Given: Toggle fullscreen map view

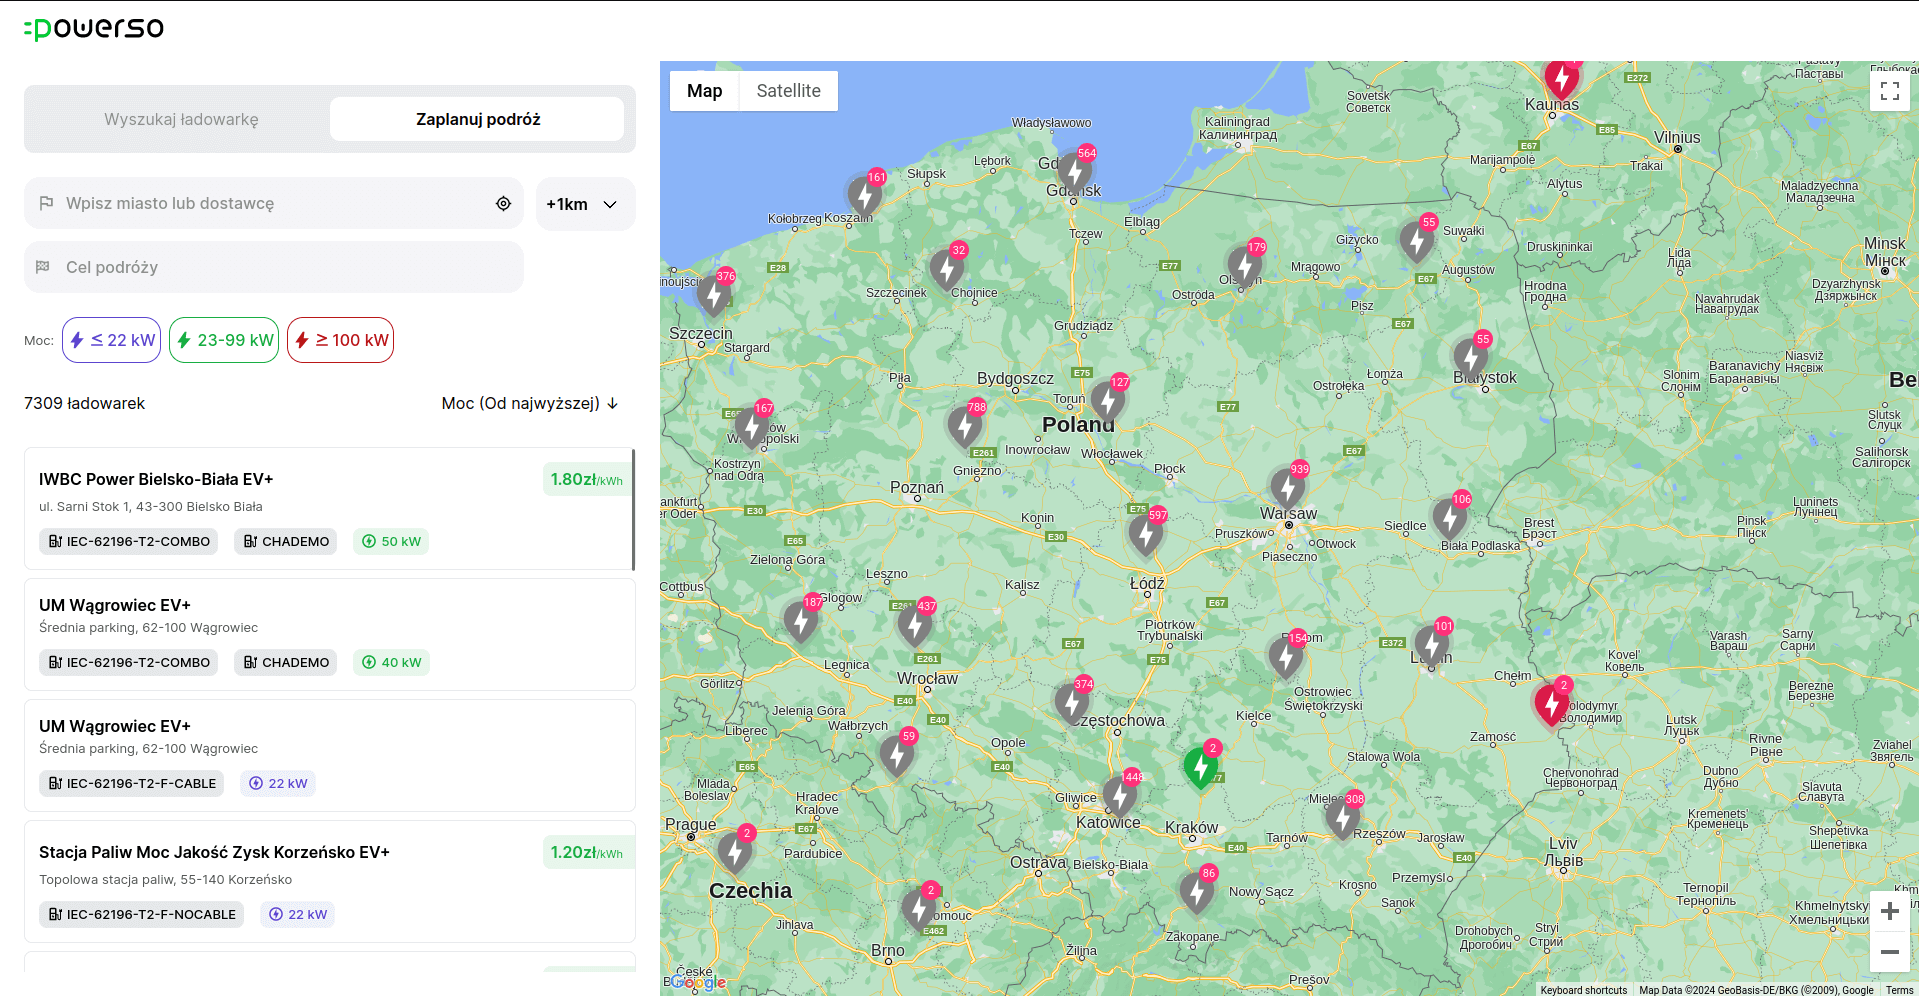Looking at the screenshot, I should (x=1890, y=91).
